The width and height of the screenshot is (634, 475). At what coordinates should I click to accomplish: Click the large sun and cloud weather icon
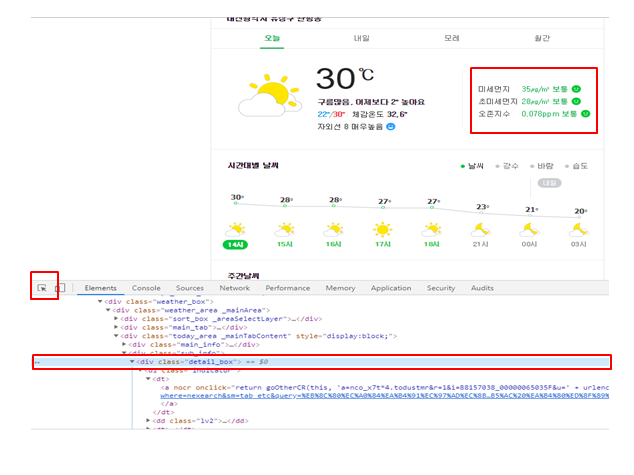tap(270, 96)
